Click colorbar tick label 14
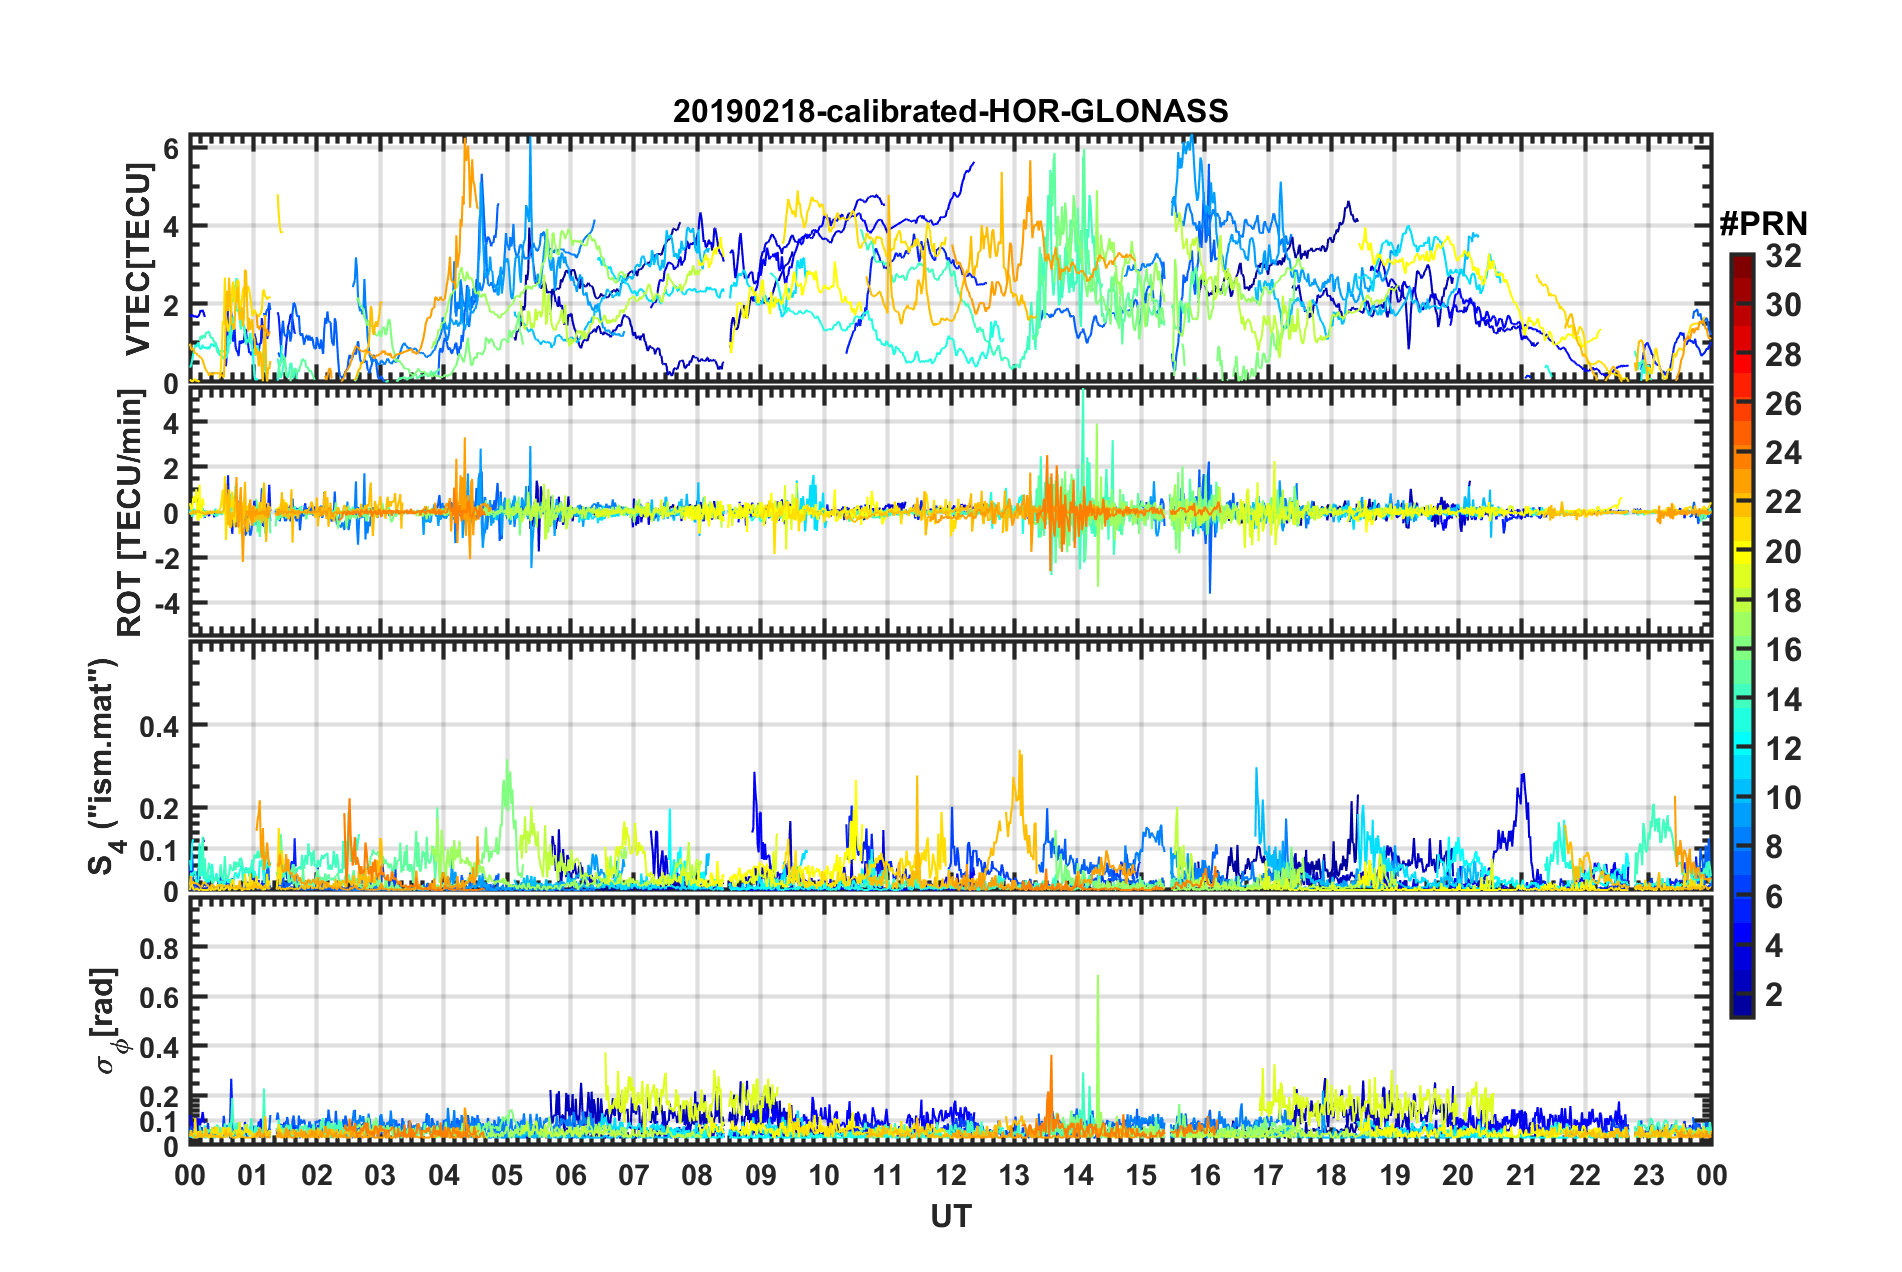 pos(1783,700)
